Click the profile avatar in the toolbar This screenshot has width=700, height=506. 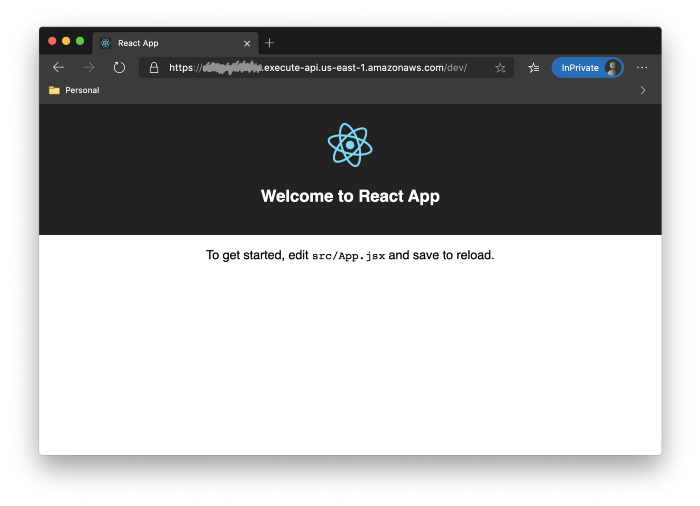[x=612, y=68]
